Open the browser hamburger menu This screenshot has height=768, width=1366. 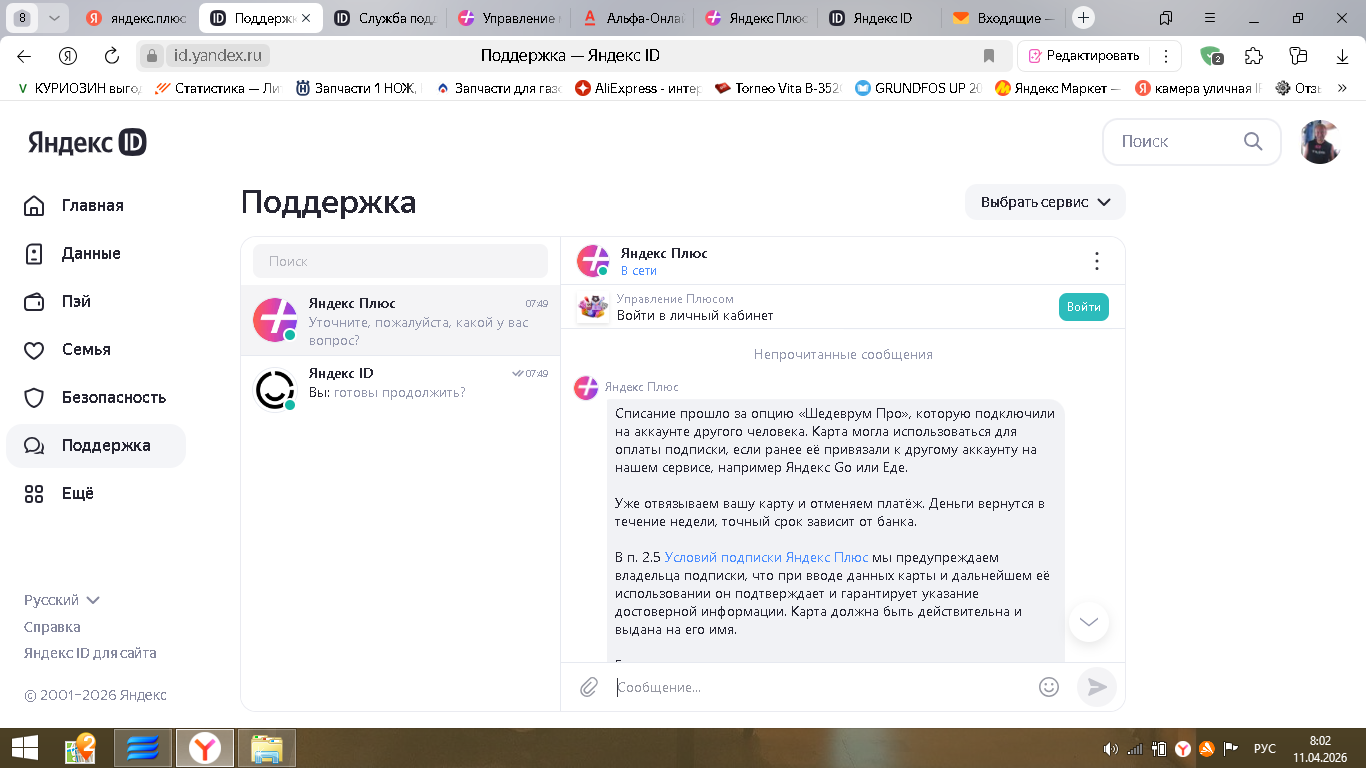coord(1212,18)
